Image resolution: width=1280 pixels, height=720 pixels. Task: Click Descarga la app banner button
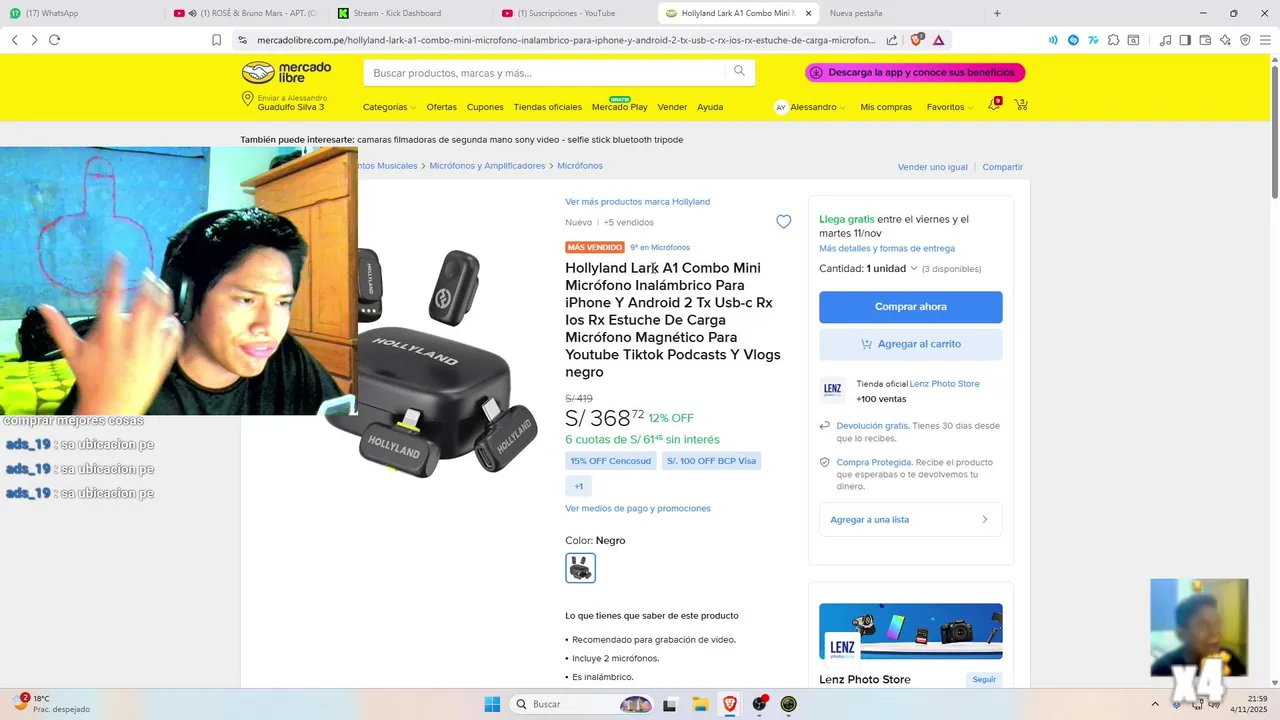pos(915,72)
